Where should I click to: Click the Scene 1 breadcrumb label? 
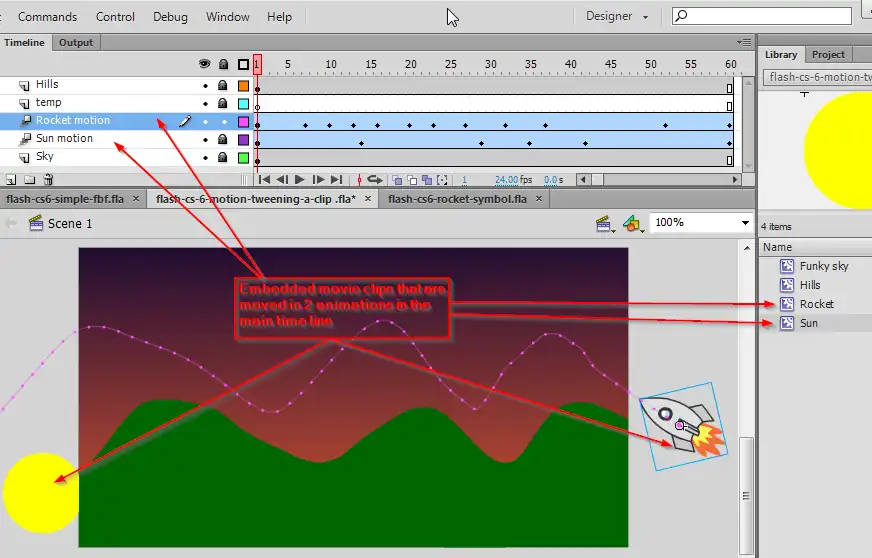70,224
